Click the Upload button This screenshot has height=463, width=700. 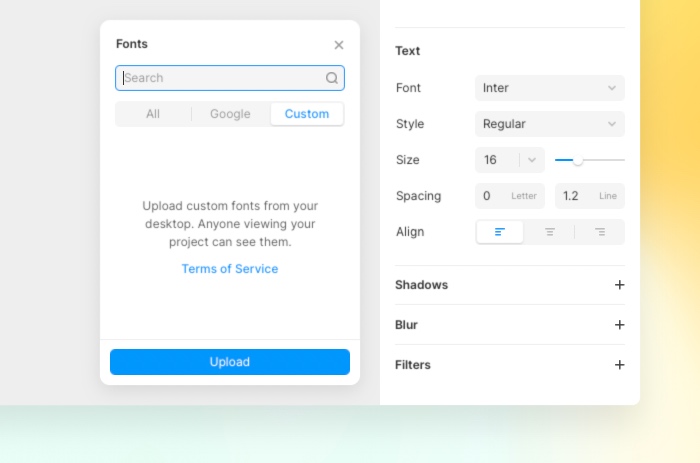(x=230, y=362)
